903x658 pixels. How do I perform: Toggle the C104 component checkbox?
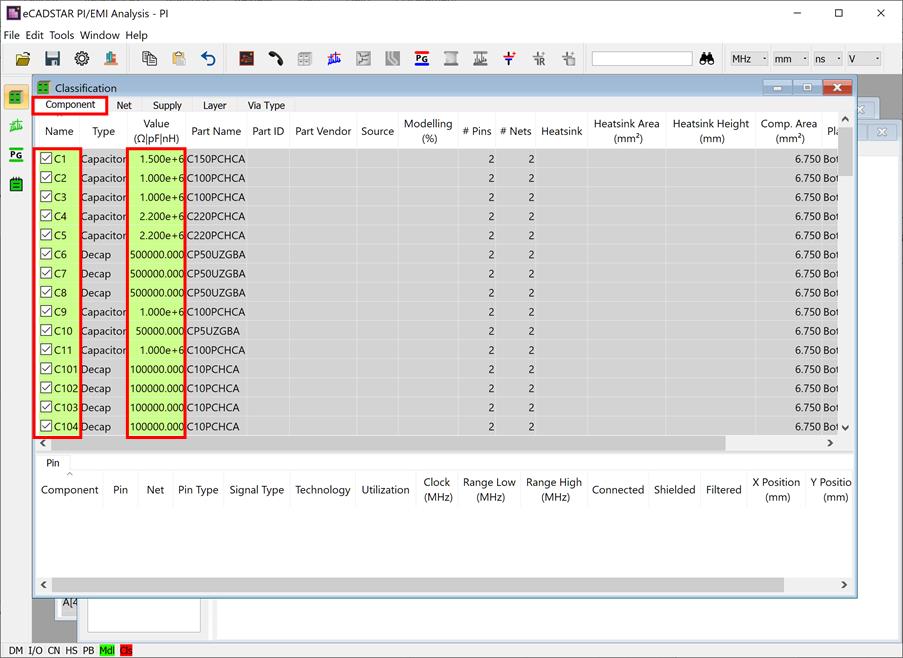46,426
